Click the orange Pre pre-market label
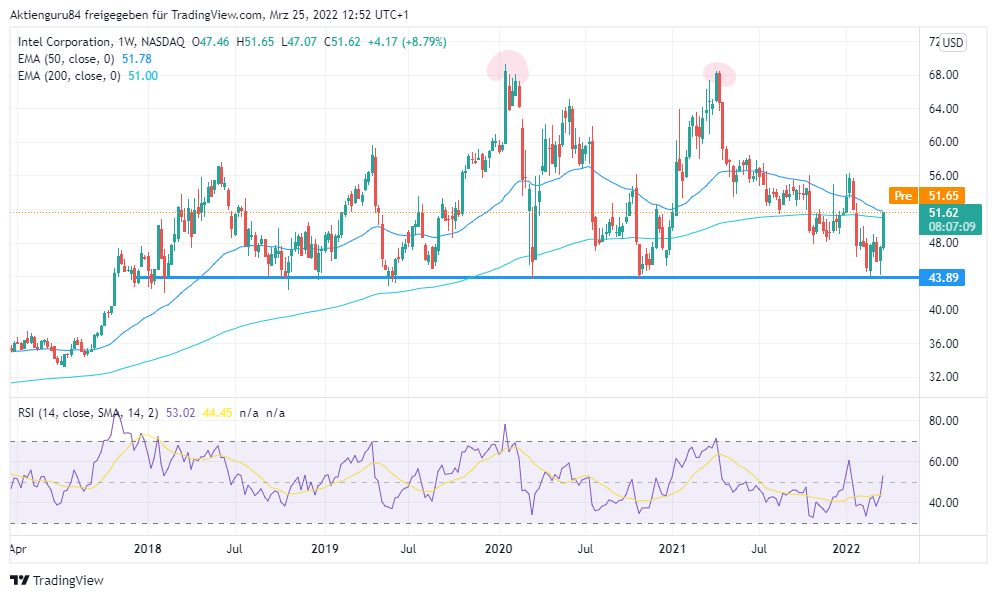997x598 pixels. pyautogui.click(x=904, y=196)
